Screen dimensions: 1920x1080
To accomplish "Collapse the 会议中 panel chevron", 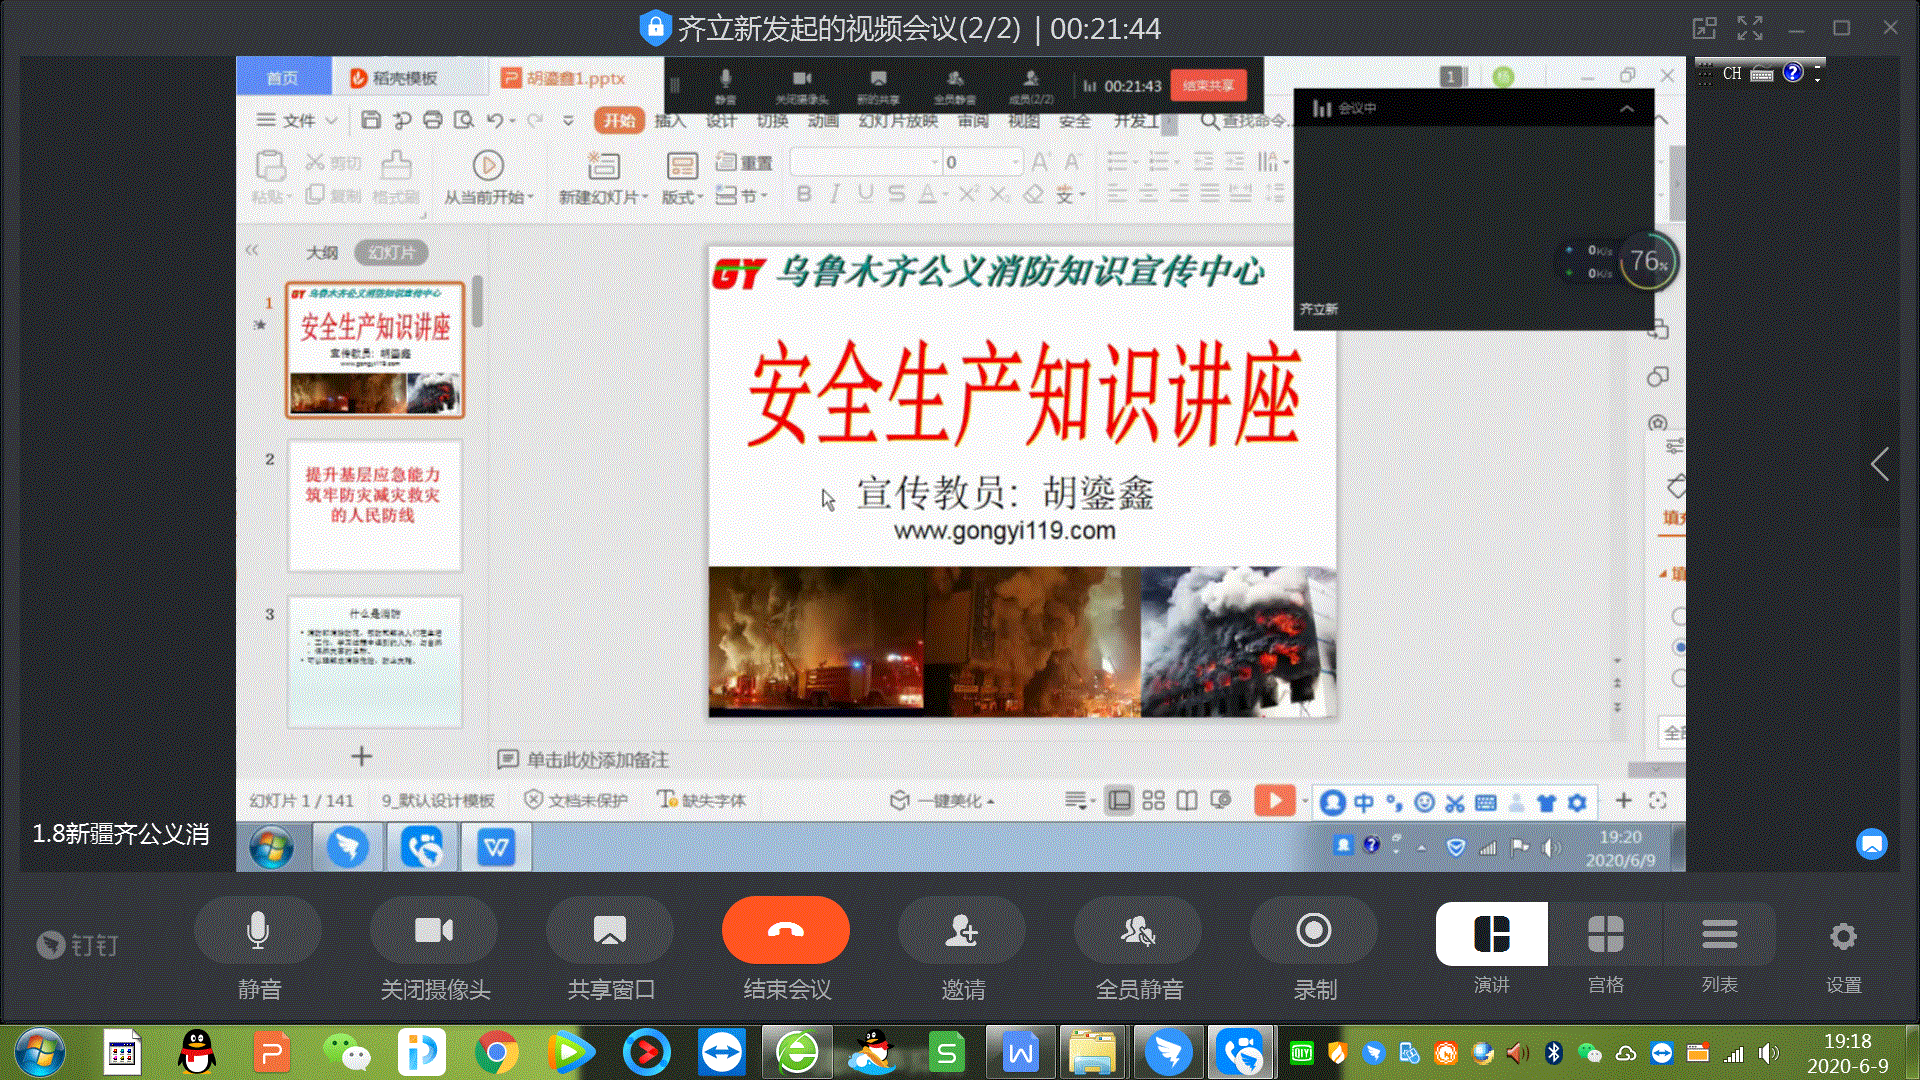I will click(x=1627, y=109).
